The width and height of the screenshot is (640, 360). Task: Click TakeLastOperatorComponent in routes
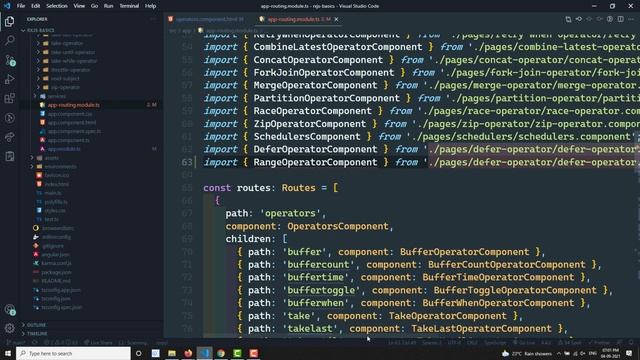(x=481, y=329)
